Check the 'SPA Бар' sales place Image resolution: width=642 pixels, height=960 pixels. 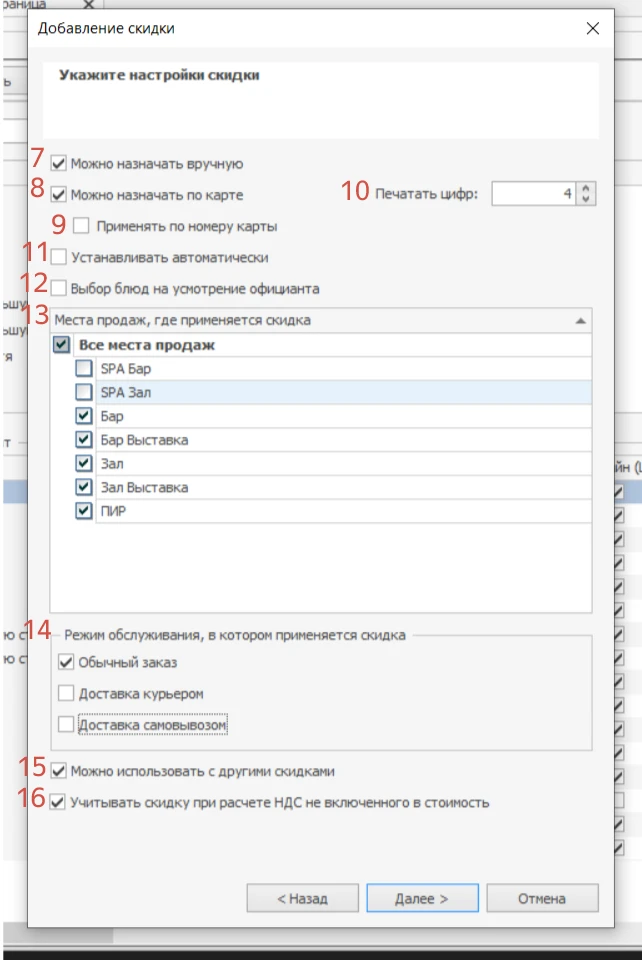(84, 368)
